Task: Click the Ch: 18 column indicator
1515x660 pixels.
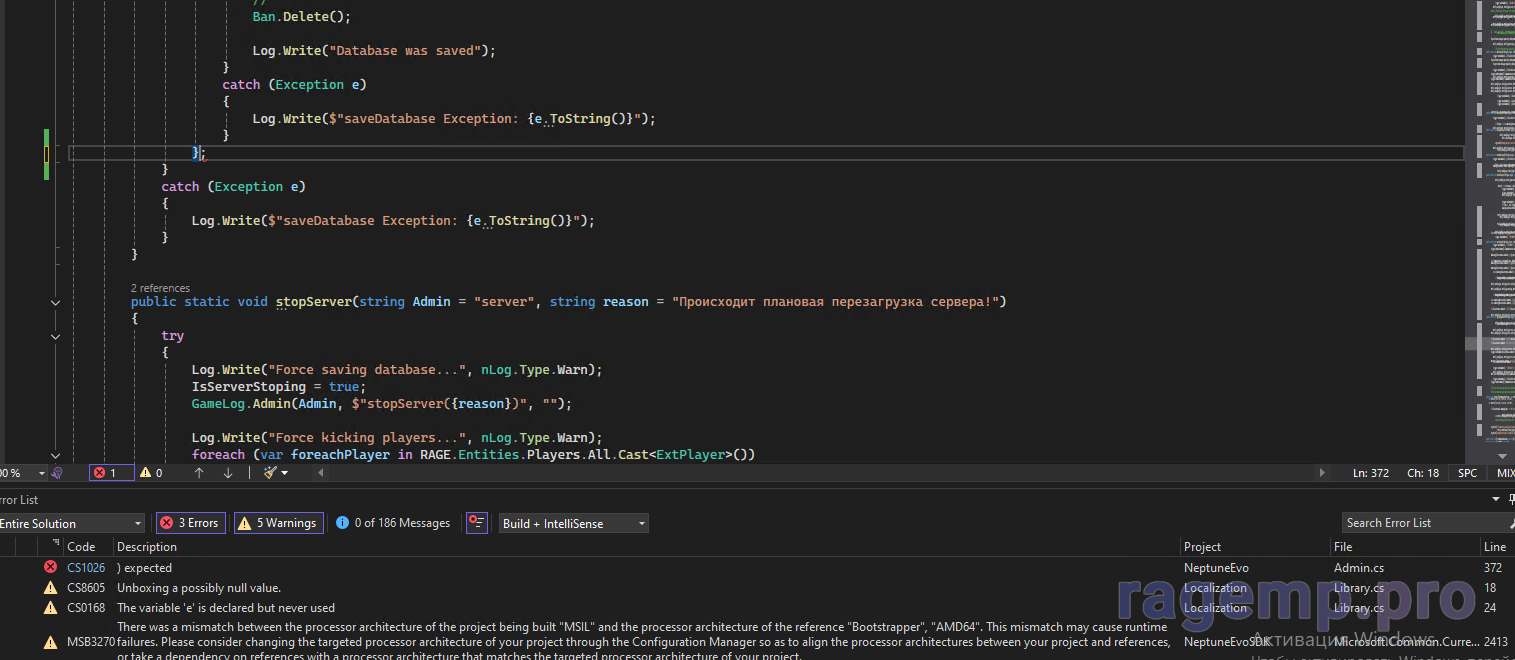Action: point(1423,473)
